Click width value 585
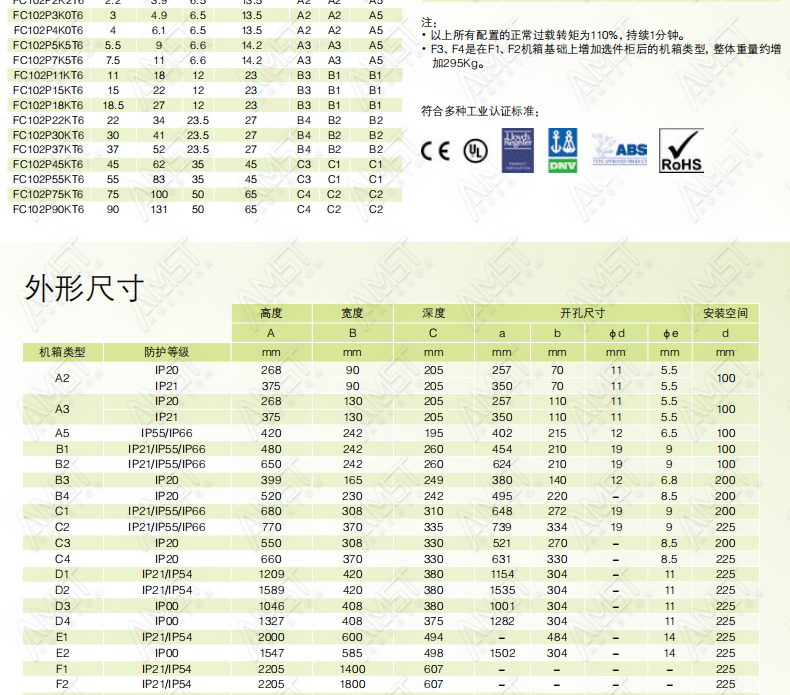Viewport: 790px width, 695px height. tap(352, 654)
